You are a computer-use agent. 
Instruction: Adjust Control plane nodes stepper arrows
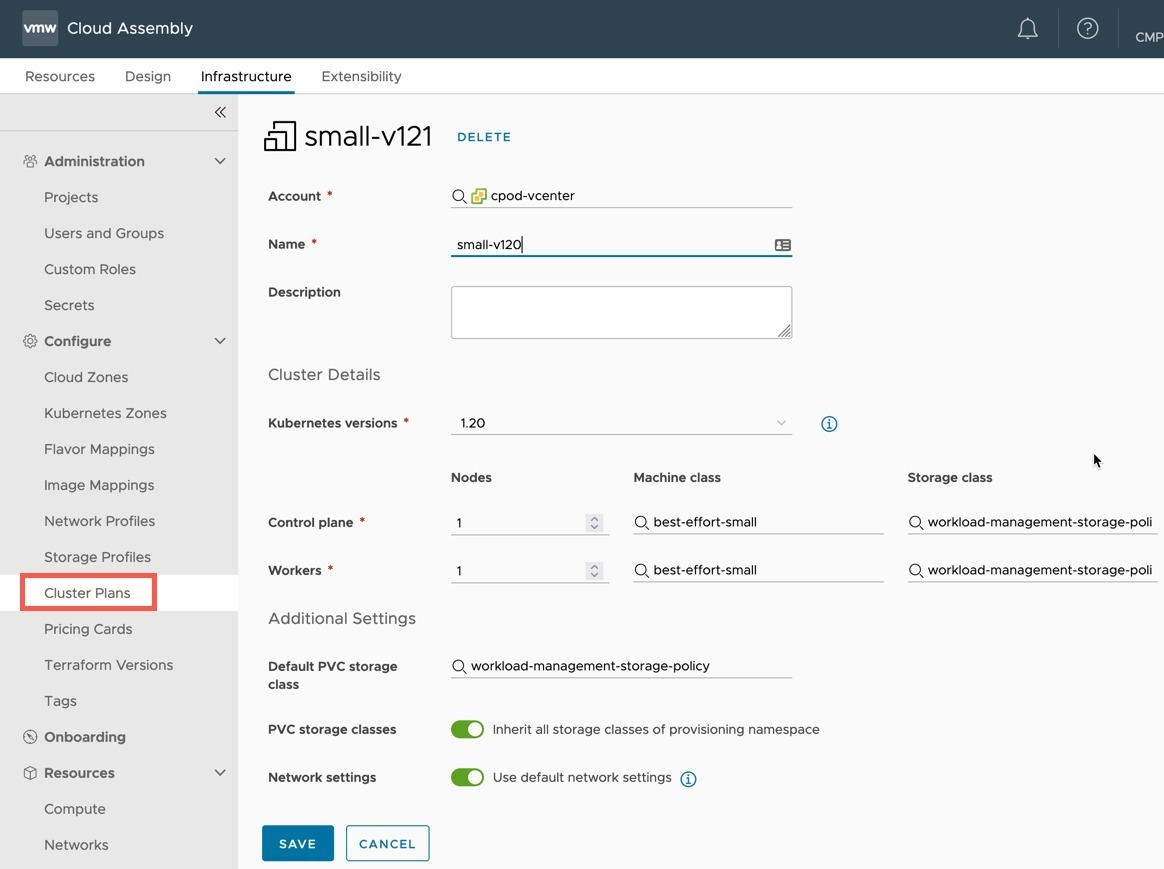point(594,522)
